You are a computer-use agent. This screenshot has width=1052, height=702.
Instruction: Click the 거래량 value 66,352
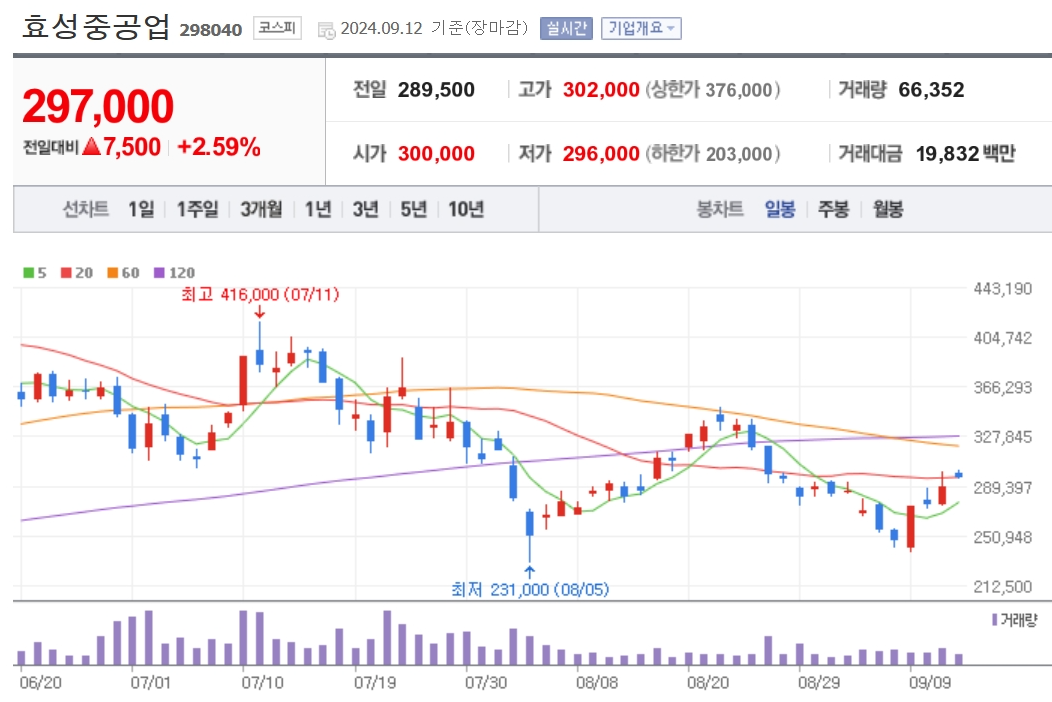pos(931,89)
